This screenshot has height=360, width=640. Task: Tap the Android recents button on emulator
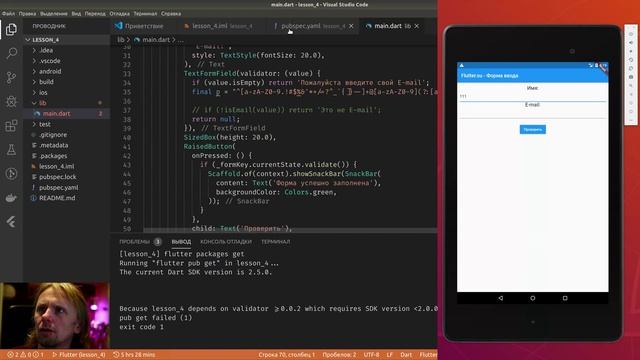[565, 298]
